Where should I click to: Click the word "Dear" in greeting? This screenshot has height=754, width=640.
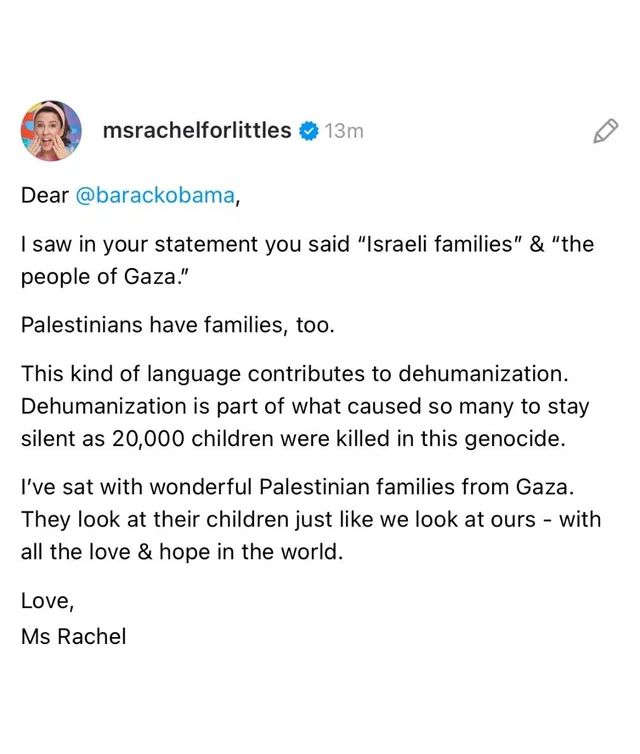pos(45,196)
